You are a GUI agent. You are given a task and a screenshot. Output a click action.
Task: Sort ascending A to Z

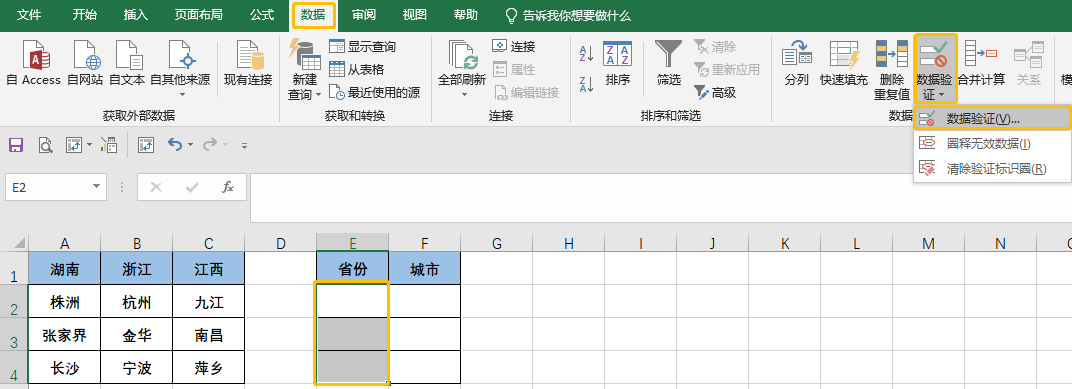pos(587,53)
